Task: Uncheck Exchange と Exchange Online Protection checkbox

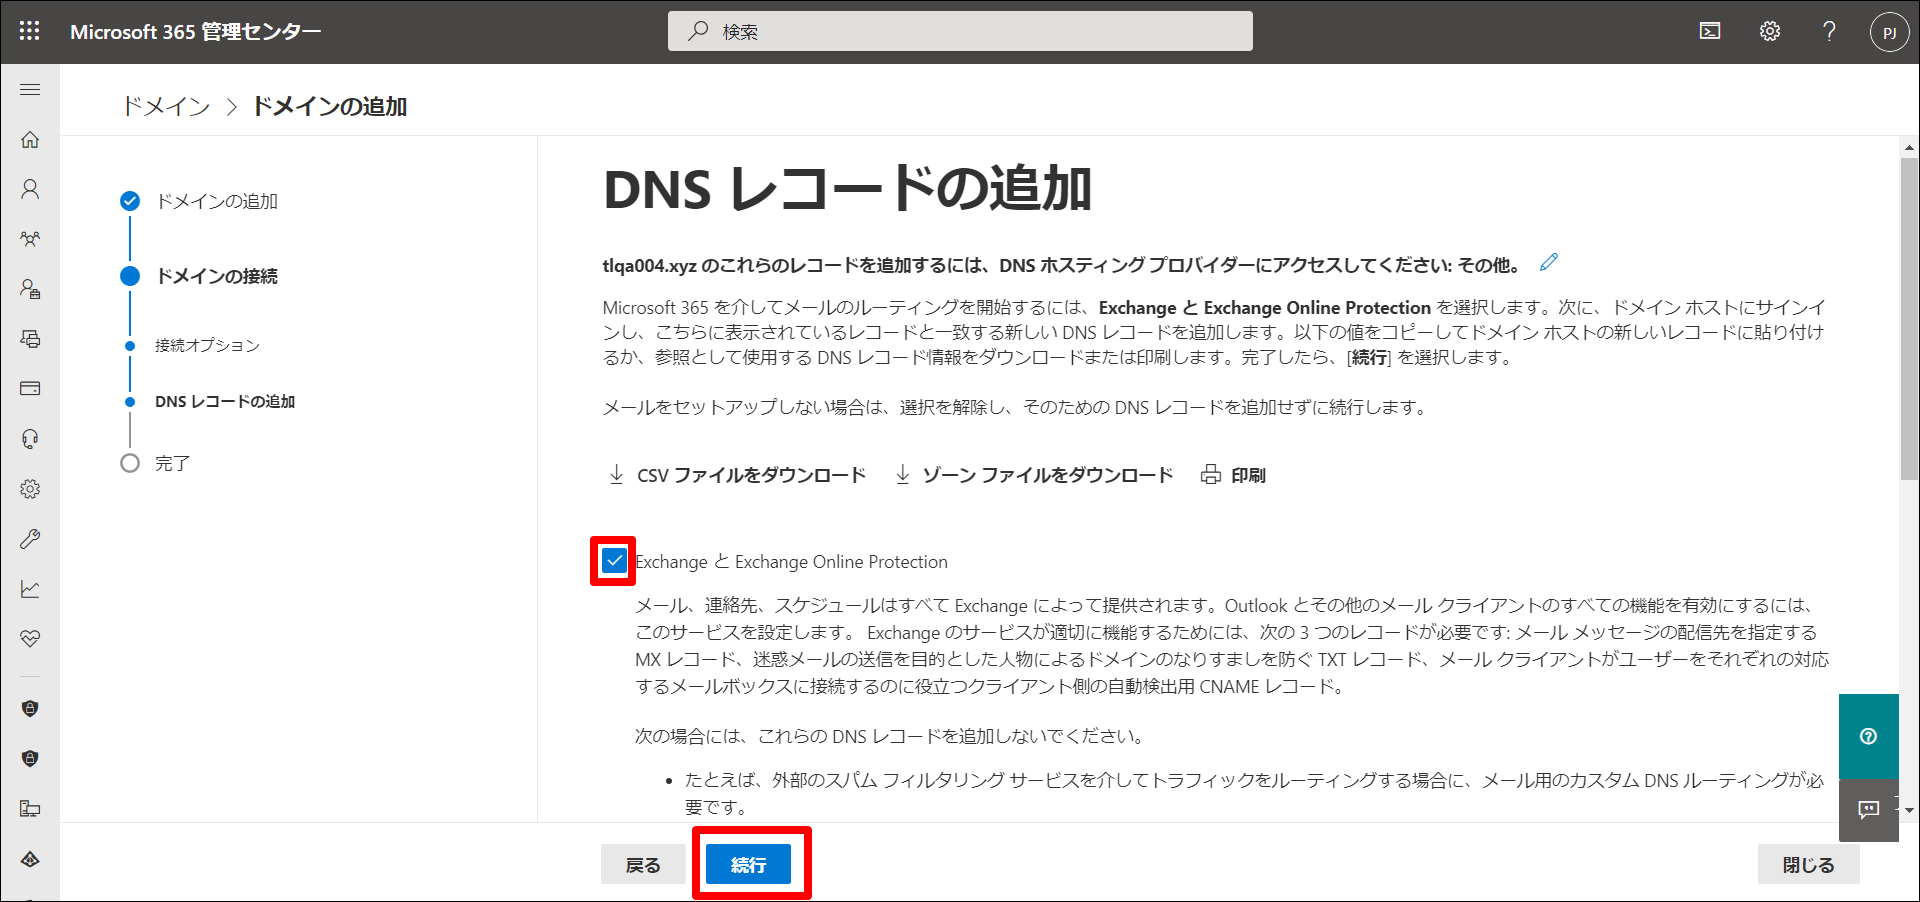Action: tap(614, 561)
